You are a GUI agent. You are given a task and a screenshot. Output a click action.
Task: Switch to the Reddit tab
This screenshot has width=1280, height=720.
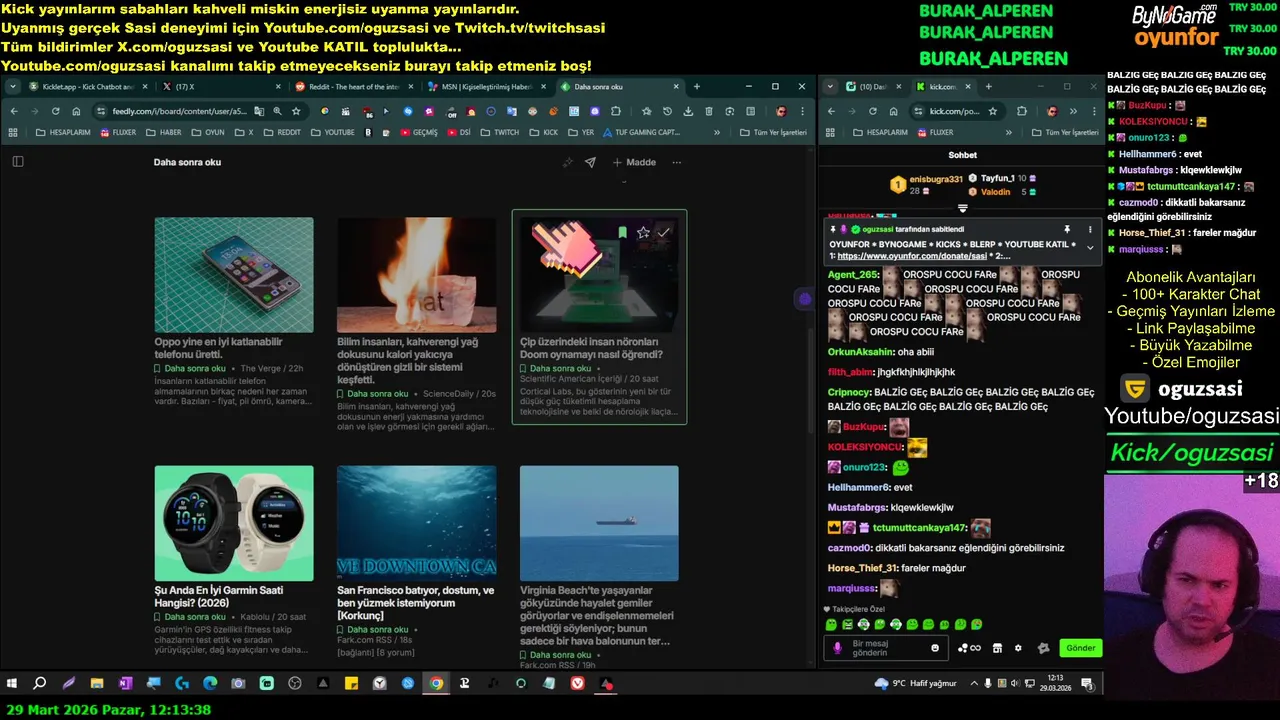click(x=352, y=87)
